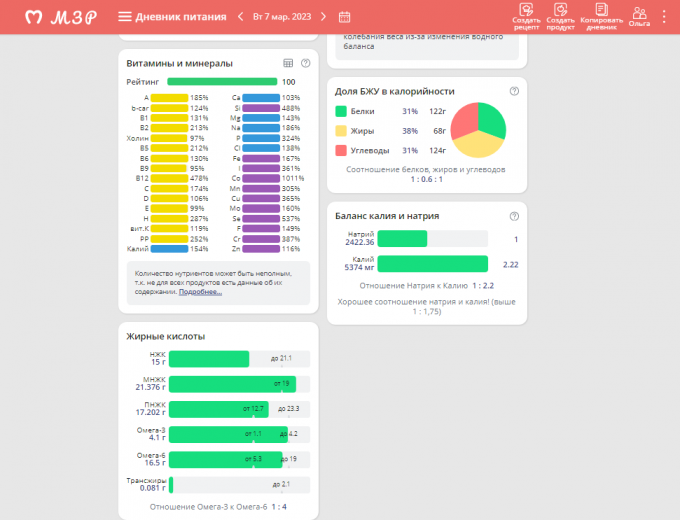680x520 pixels.
Task: Open table view in Витамины и минералы
Action: point(289,63)
